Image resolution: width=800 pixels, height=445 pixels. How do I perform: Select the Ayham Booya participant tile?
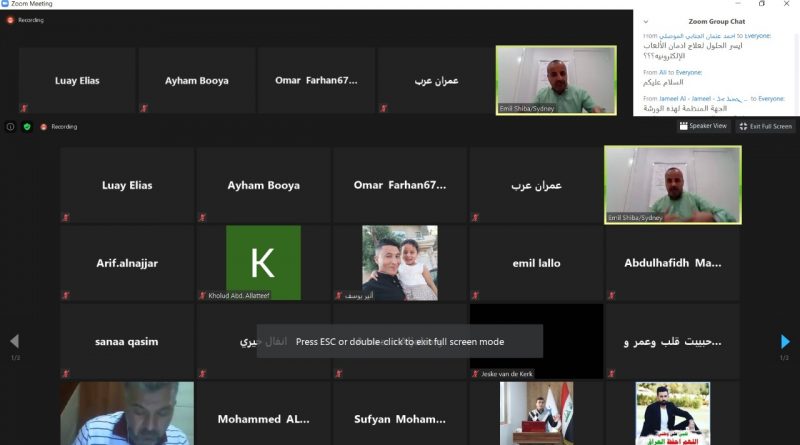click(x=263, y=185)
